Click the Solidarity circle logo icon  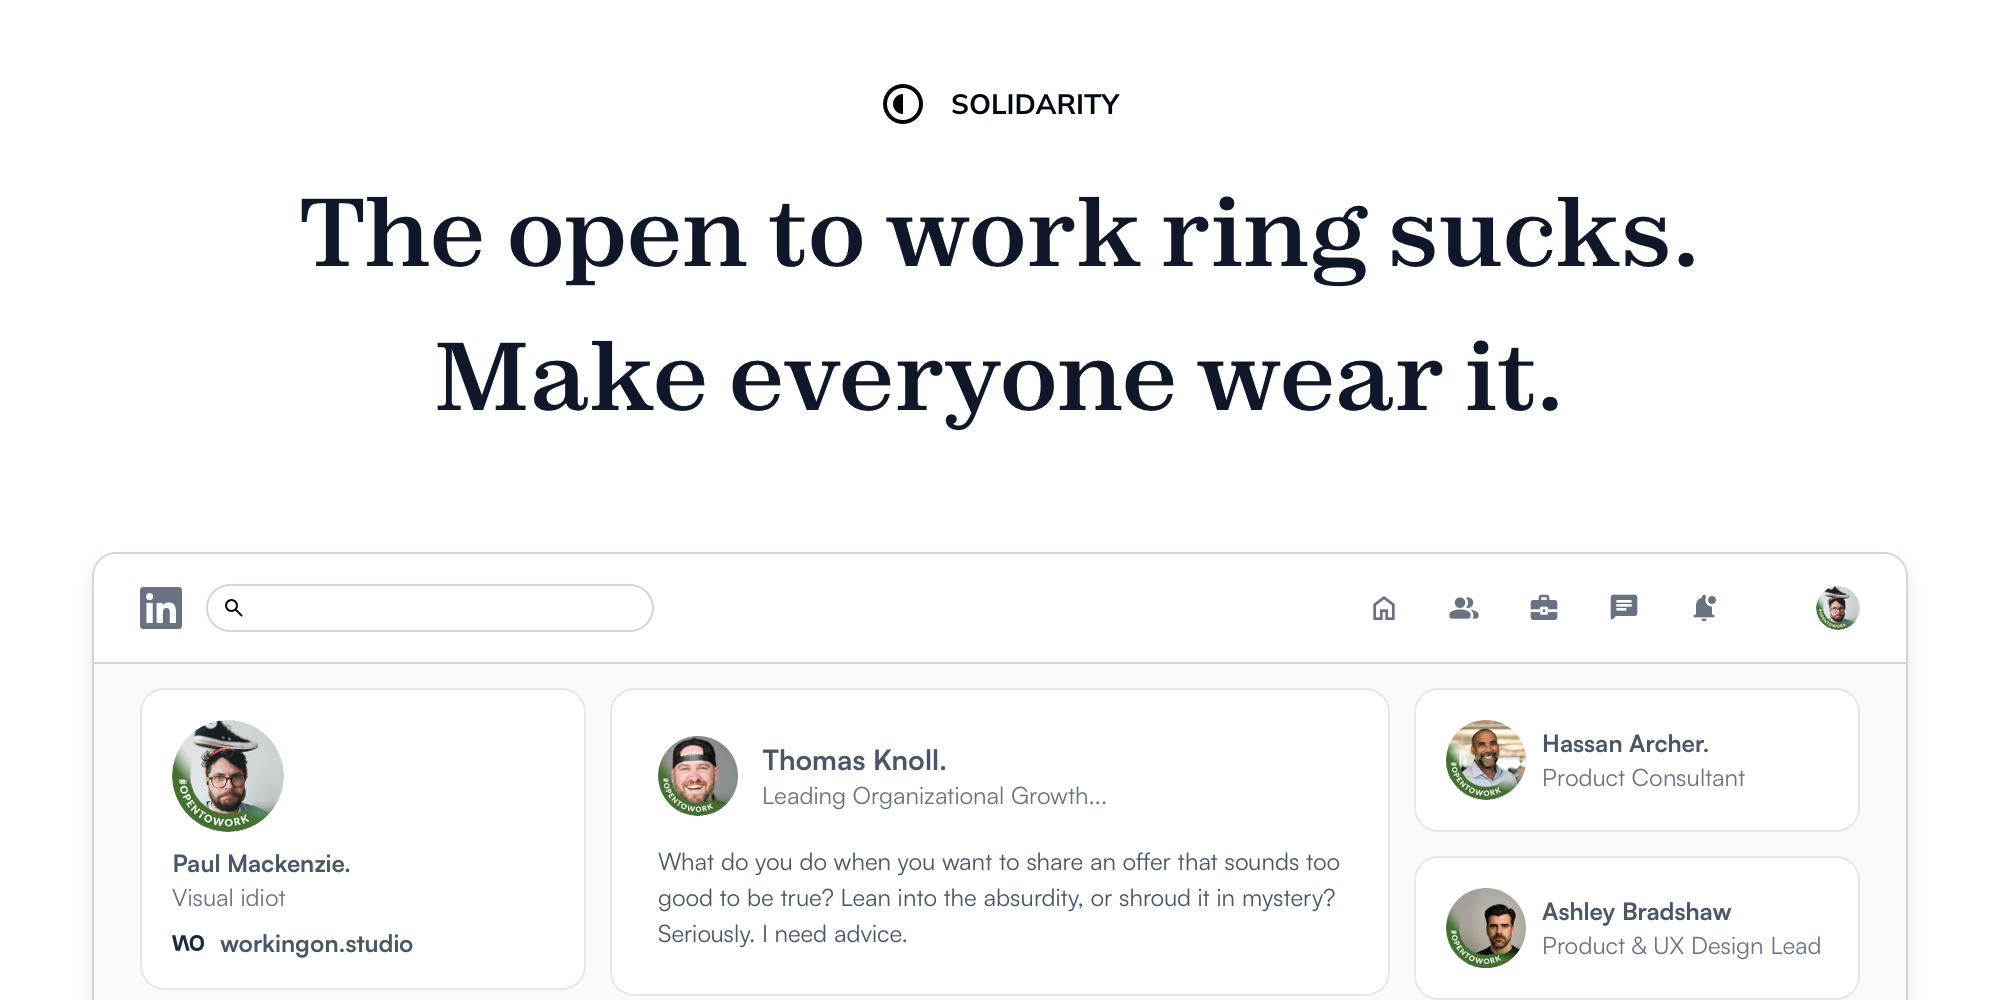(903, 104)
